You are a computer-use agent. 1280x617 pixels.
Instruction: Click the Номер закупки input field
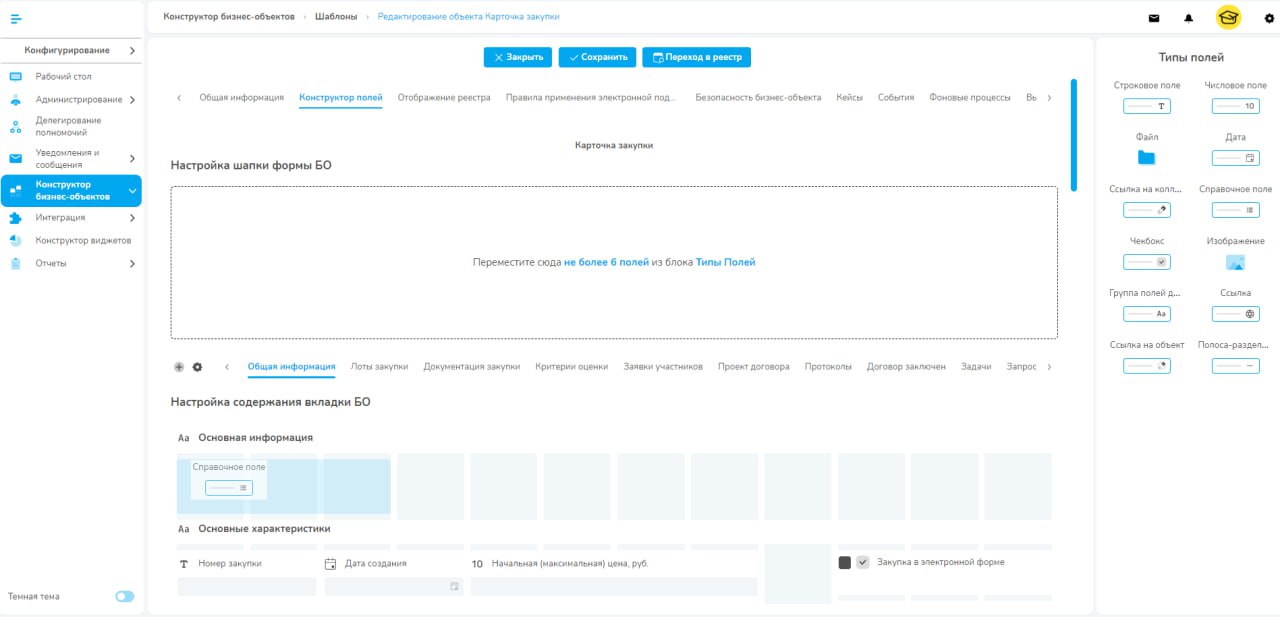click(x=247, y=587)
